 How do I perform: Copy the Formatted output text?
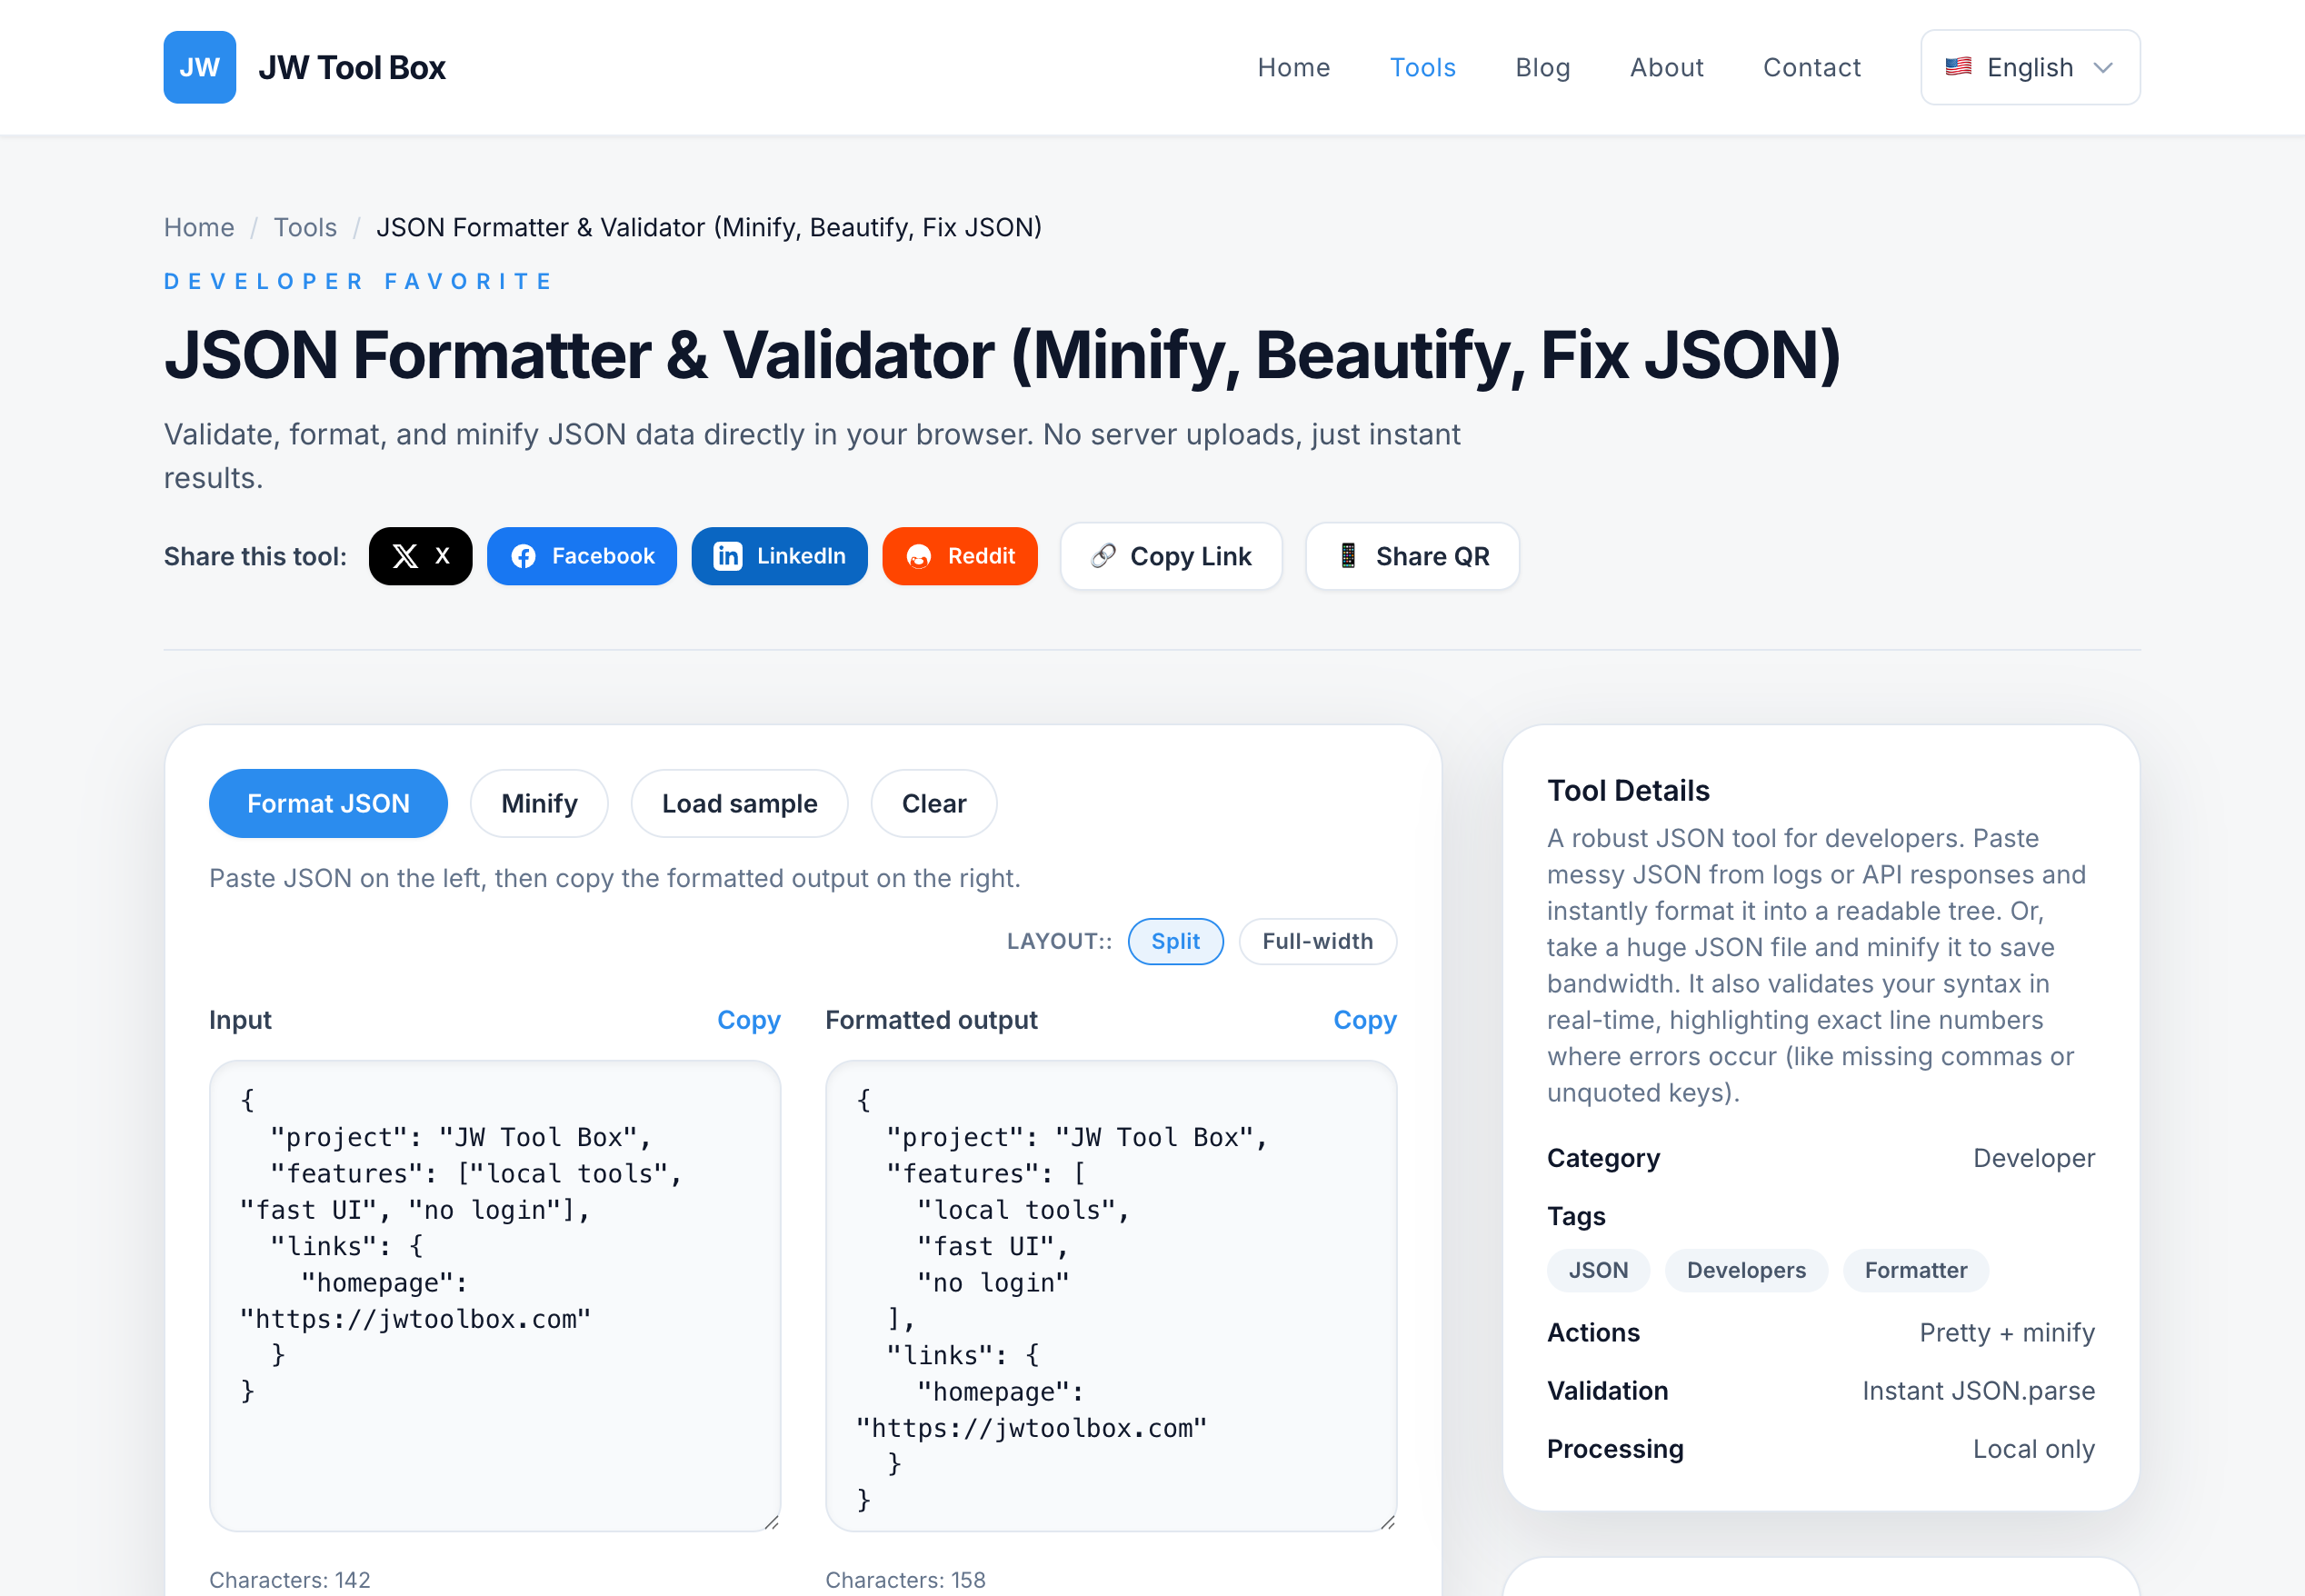click(x=1365, y=1020)
